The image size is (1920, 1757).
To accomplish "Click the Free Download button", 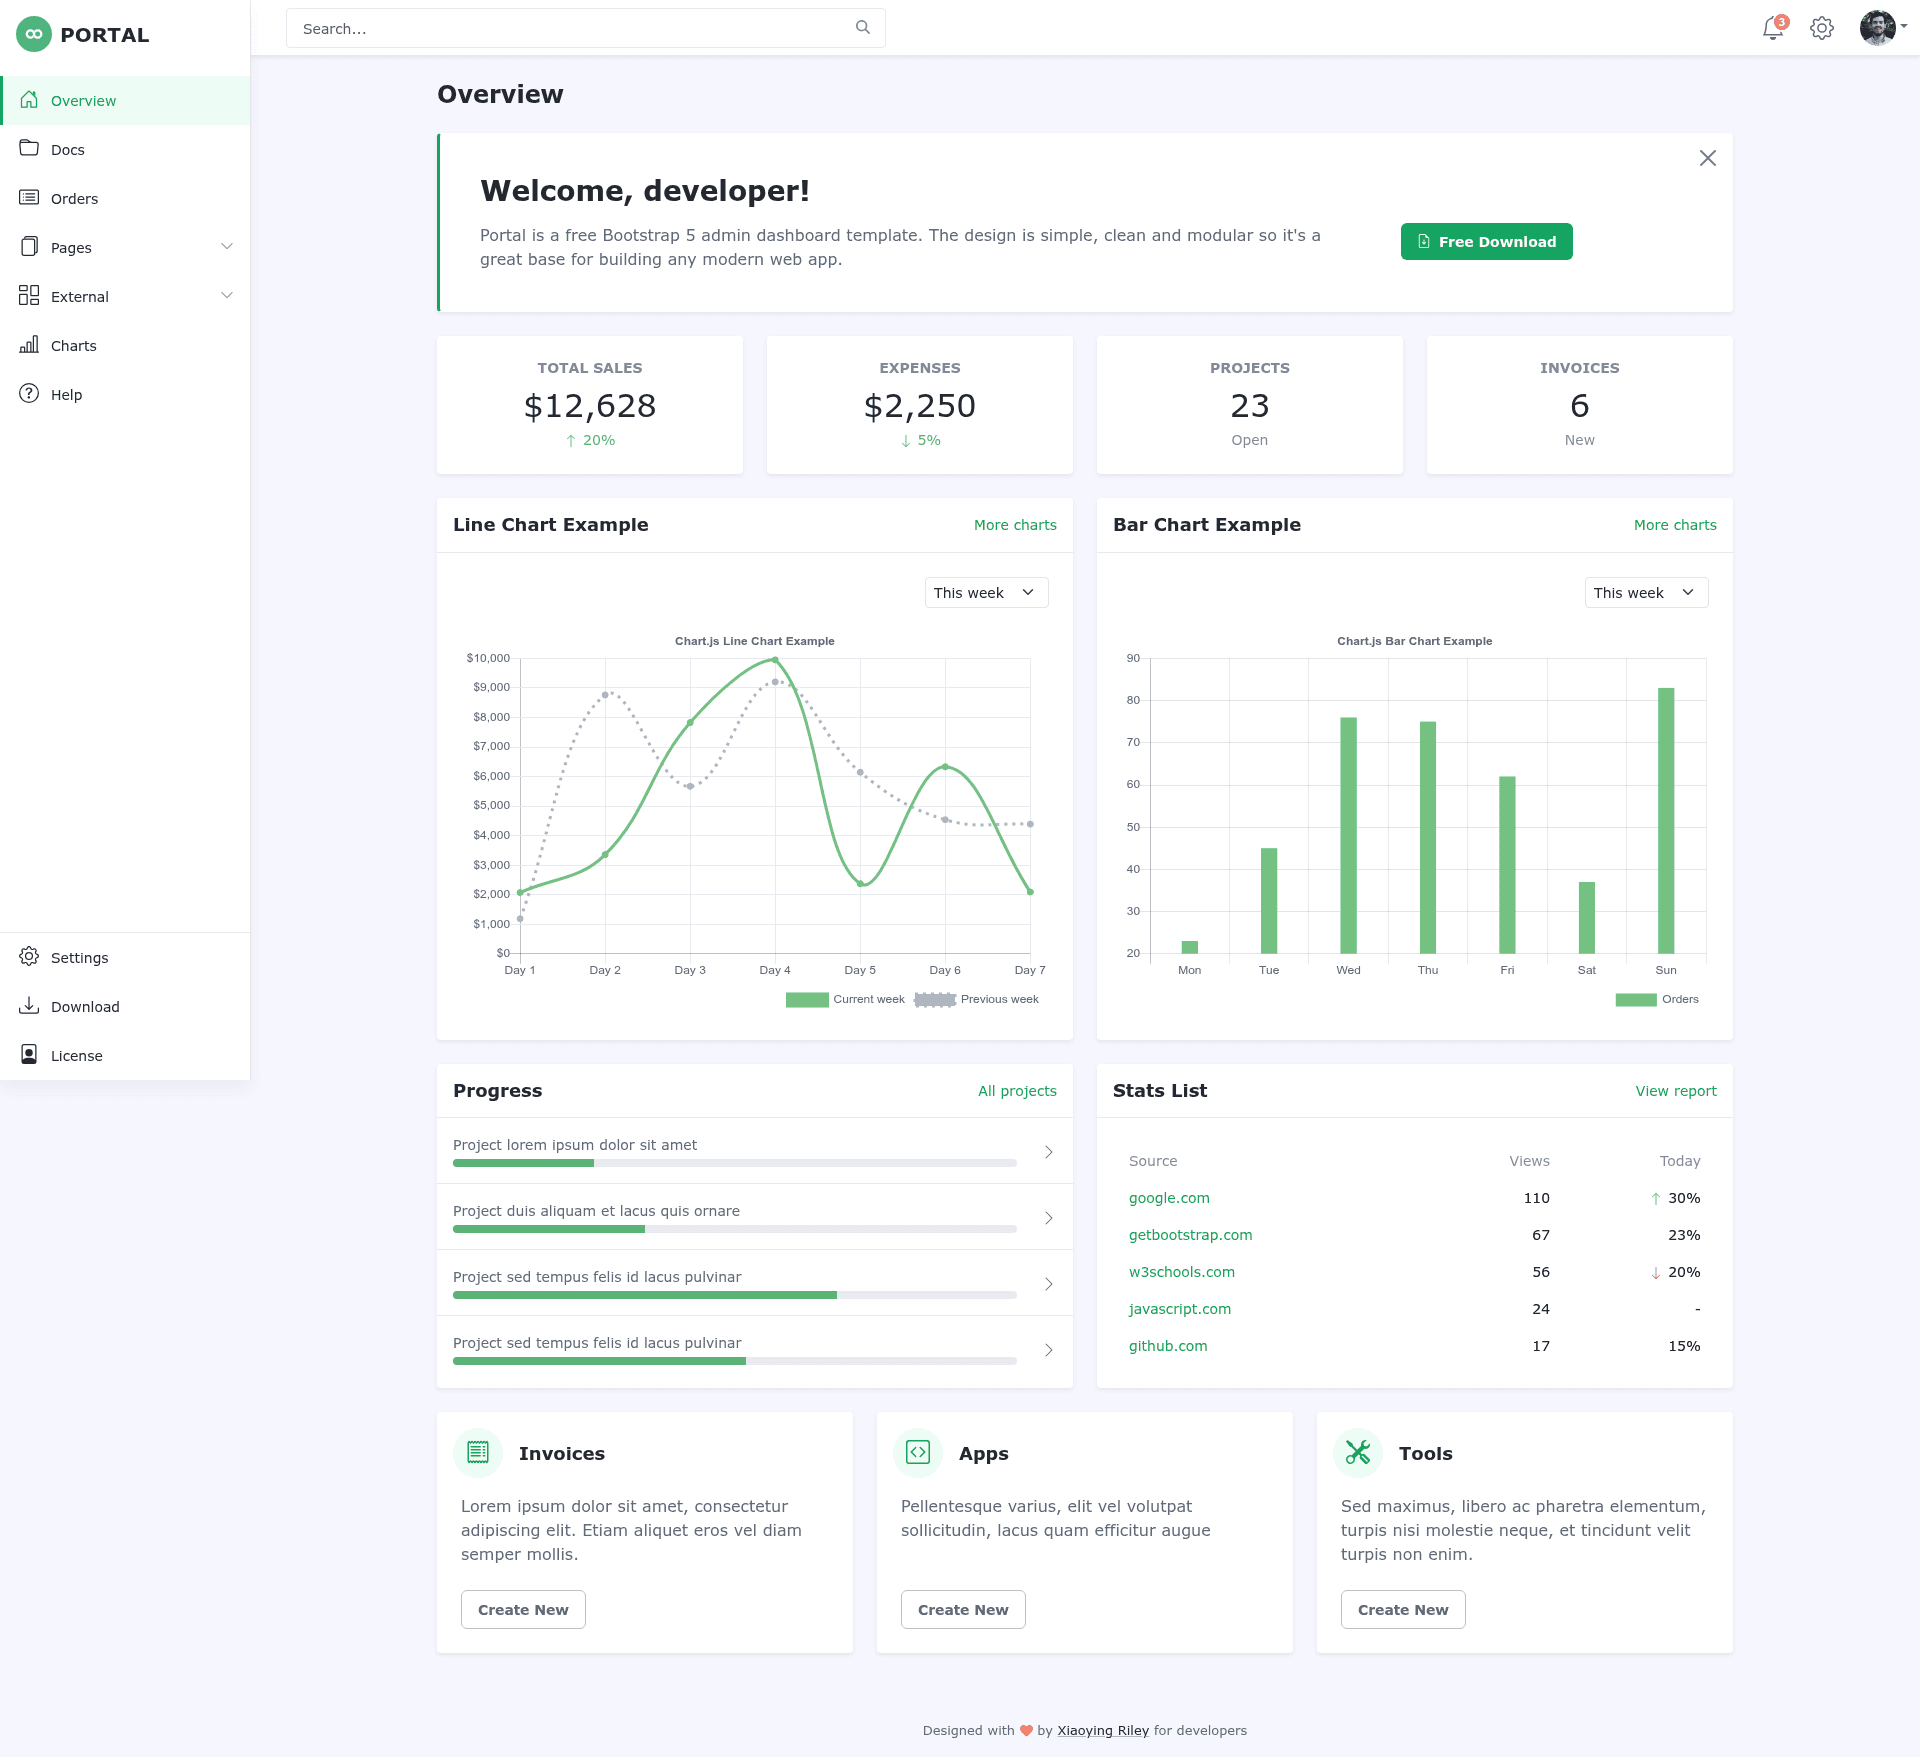I will (1486, 242).
